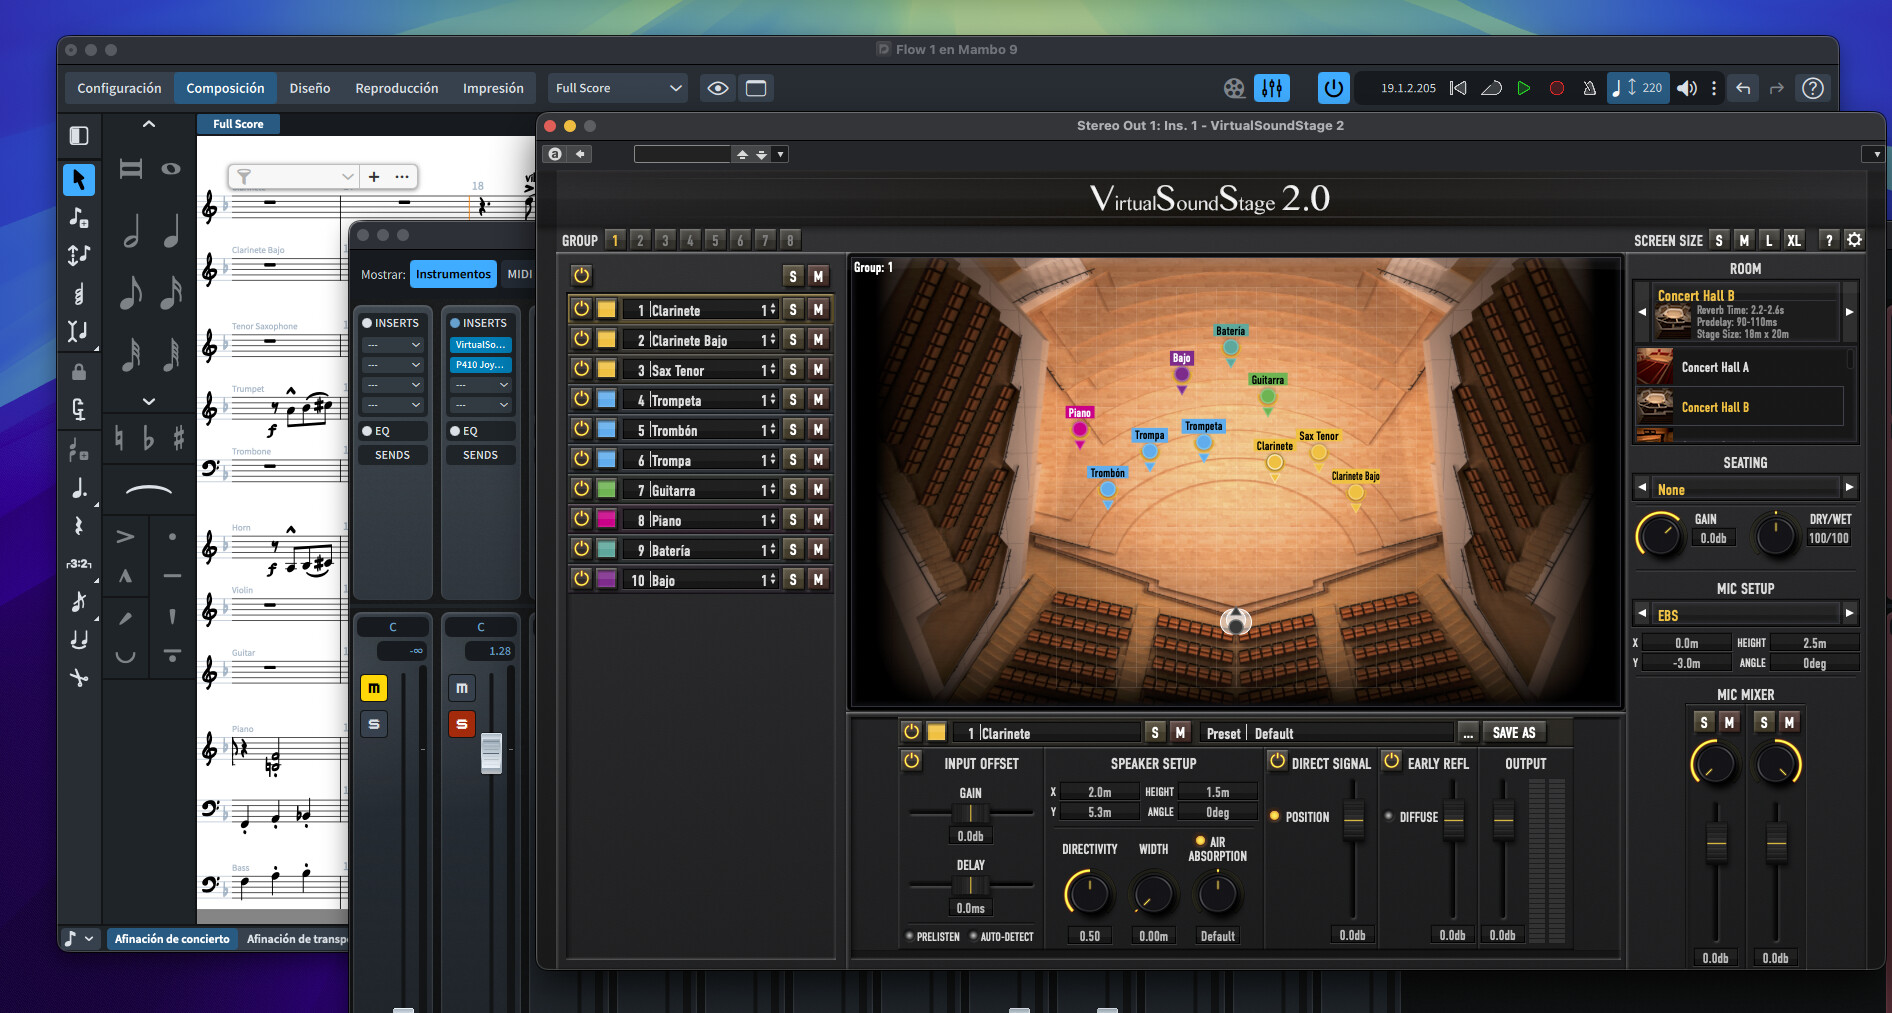Unmute the first mixer channel (yellow m)
This screenshot has height=1013, width=1892.
[x=373, y=688]
